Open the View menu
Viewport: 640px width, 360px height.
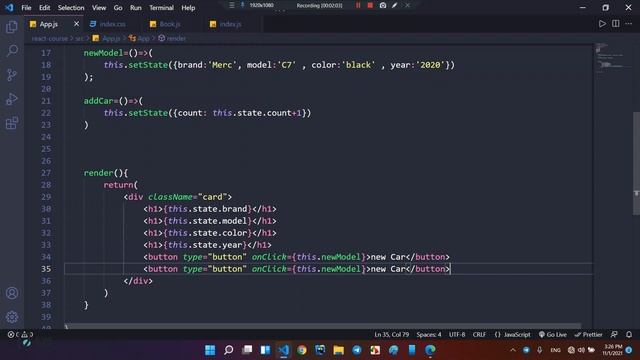click(x=99, y=8)
